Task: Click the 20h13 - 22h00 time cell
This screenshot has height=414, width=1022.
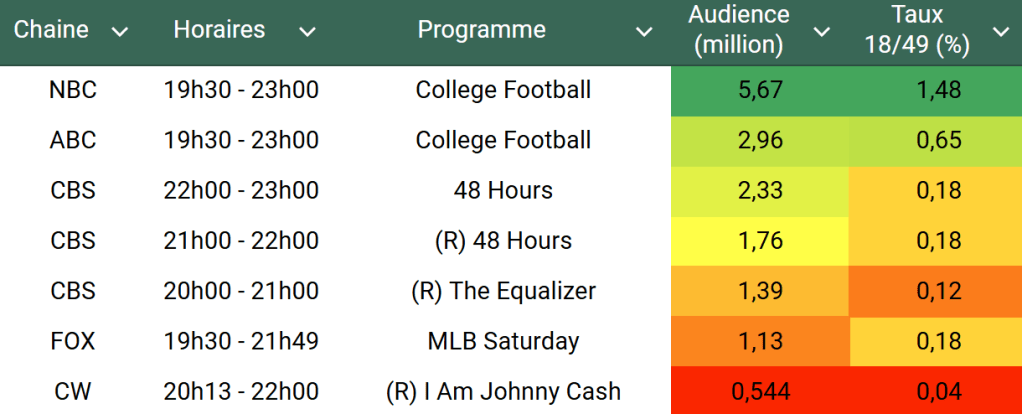Action: click(x=241, y=391)
